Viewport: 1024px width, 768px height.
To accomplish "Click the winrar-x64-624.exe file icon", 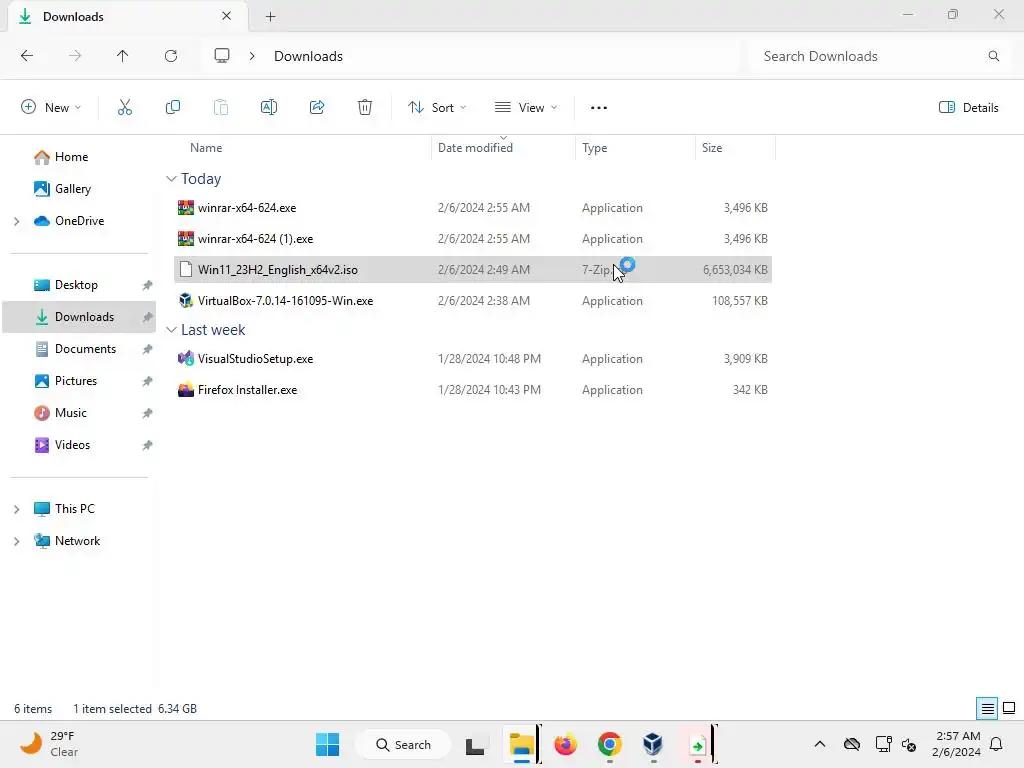I will point(185,208).
